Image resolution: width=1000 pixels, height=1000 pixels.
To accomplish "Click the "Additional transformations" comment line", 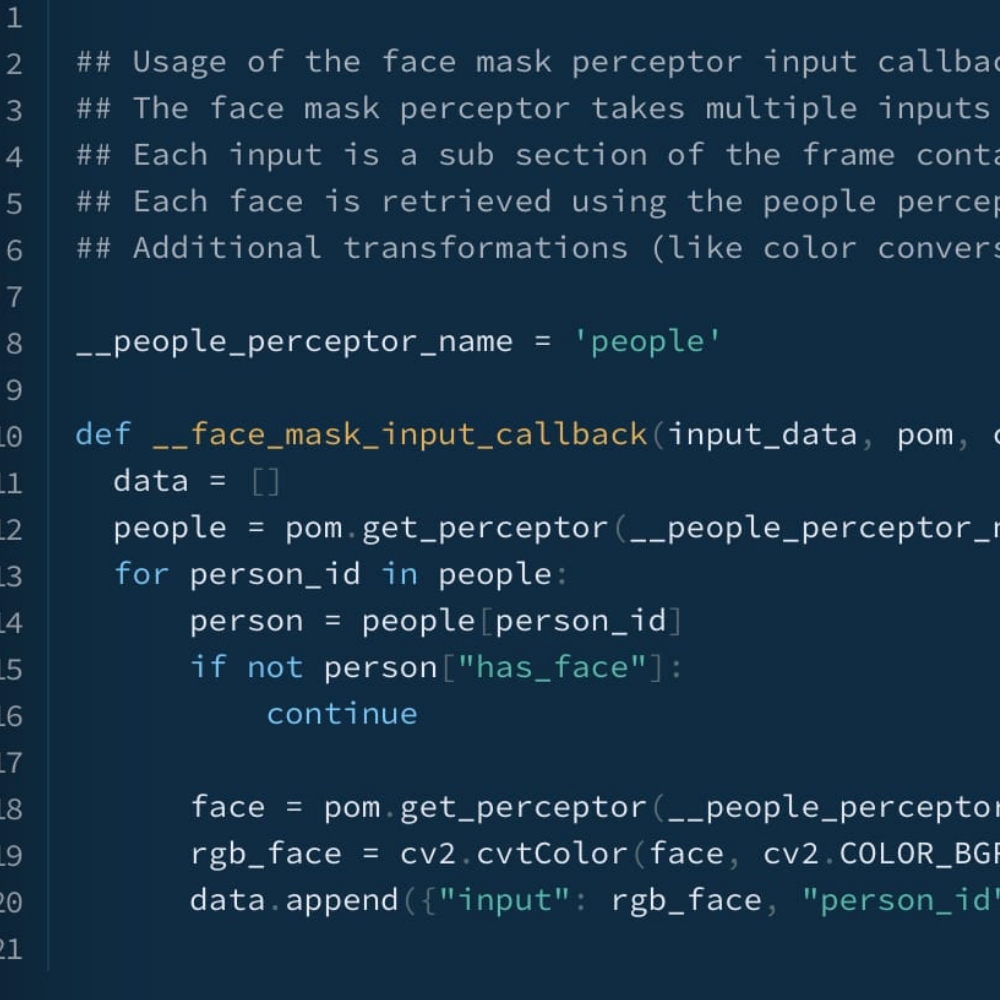I will (538, 249).
